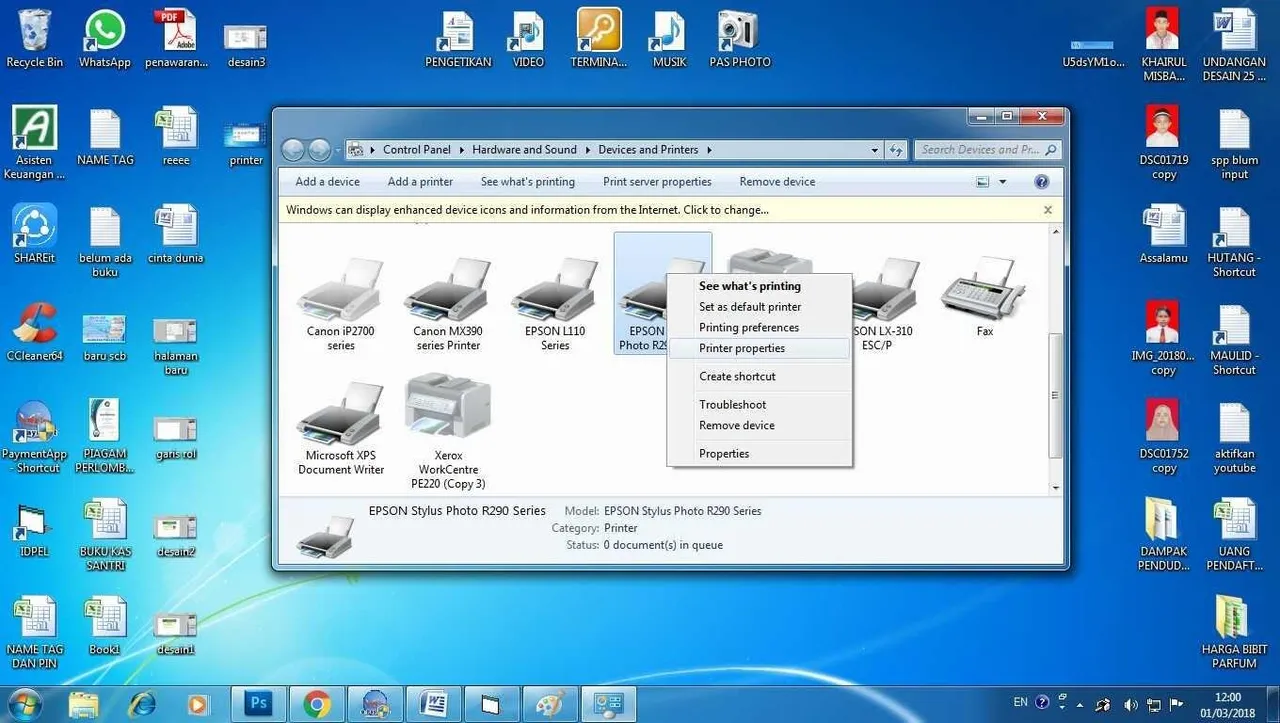
Task: Open SHAREit desktop shortcut
Action: pos(36,234)
